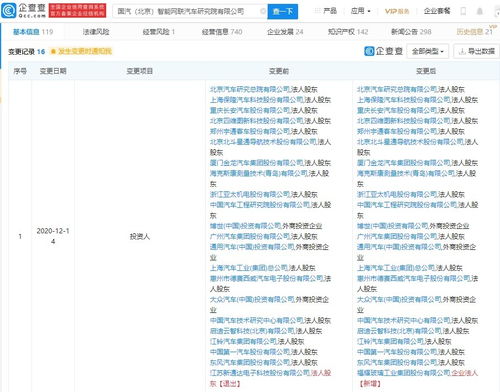This screenshot has width=500, height=392.
Task: Open 上海保隆汽车科技 link in 变更前 column
Action: [x=257, y=100]
